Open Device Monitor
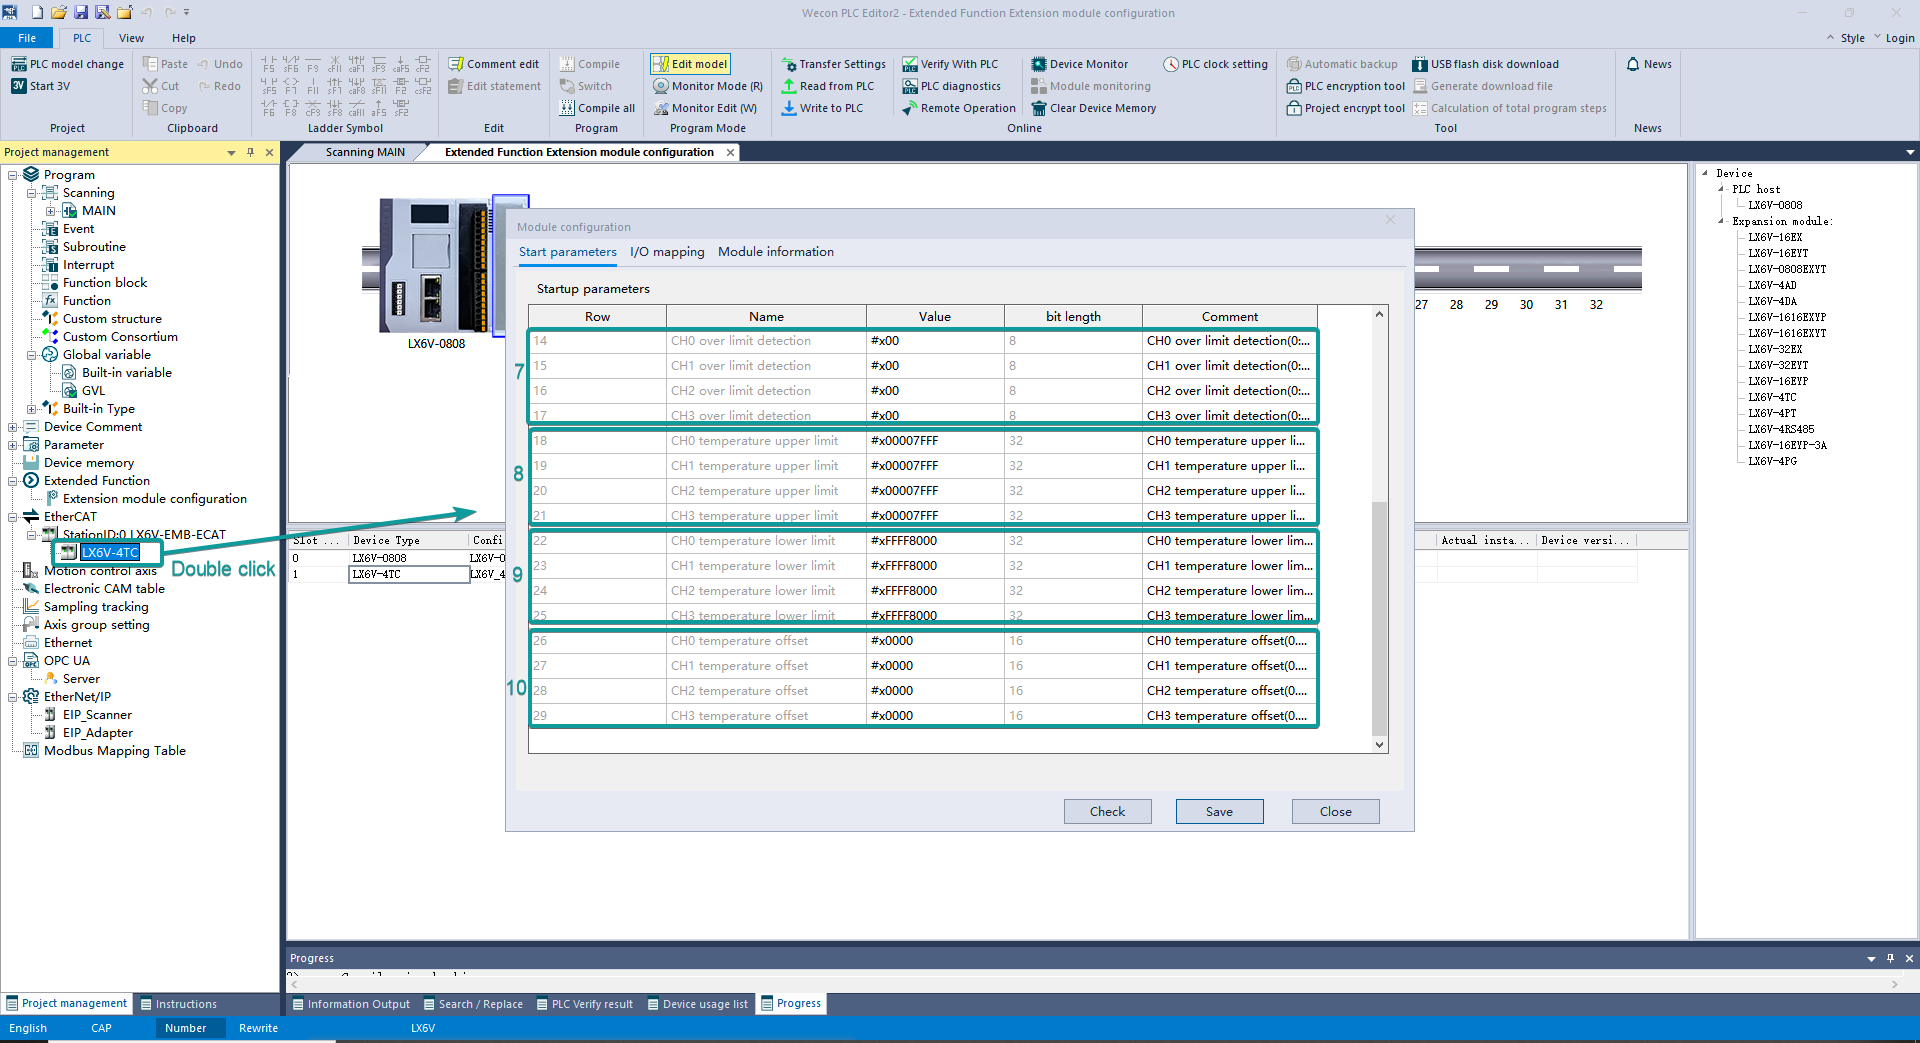The image size is (1920, 1043). 1080,64
